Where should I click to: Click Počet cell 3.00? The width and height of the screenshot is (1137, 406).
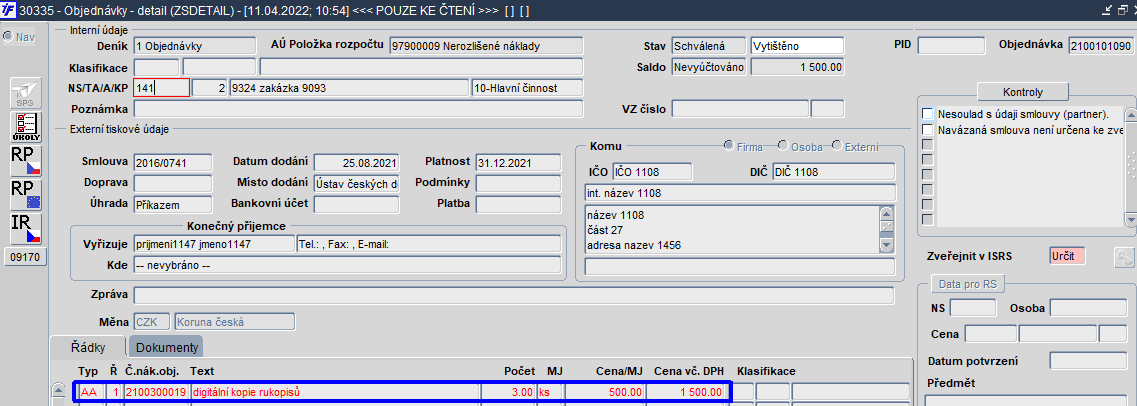tap(510, 392)
